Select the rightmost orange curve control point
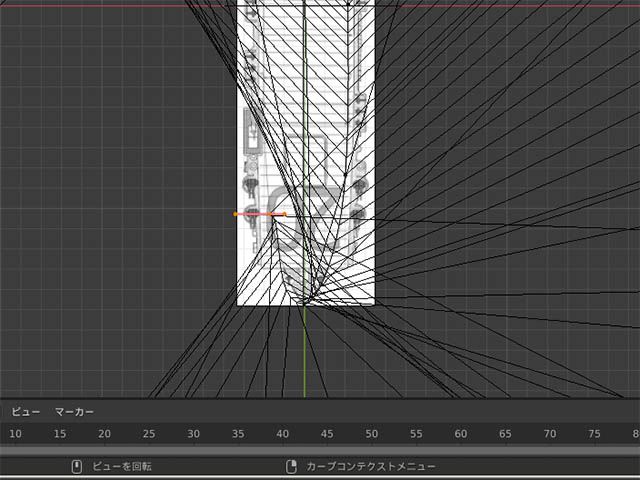 [284, 214]
